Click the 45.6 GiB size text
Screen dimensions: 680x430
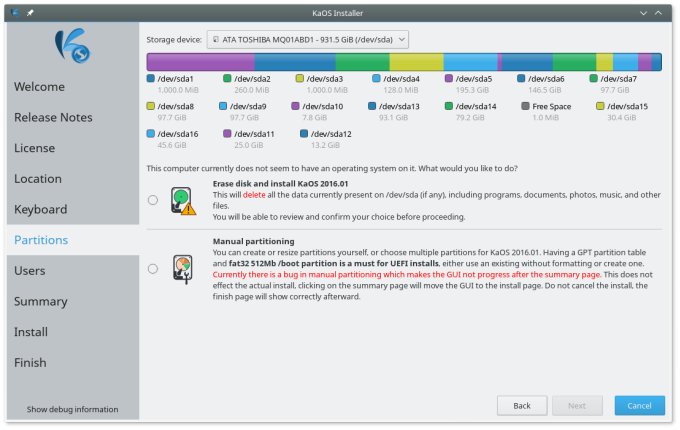pos(172,145)
